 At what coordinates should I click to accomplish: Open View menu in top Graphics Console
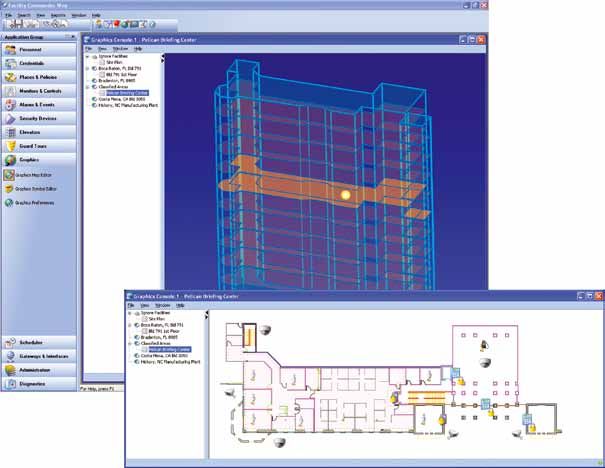point(103,48)
